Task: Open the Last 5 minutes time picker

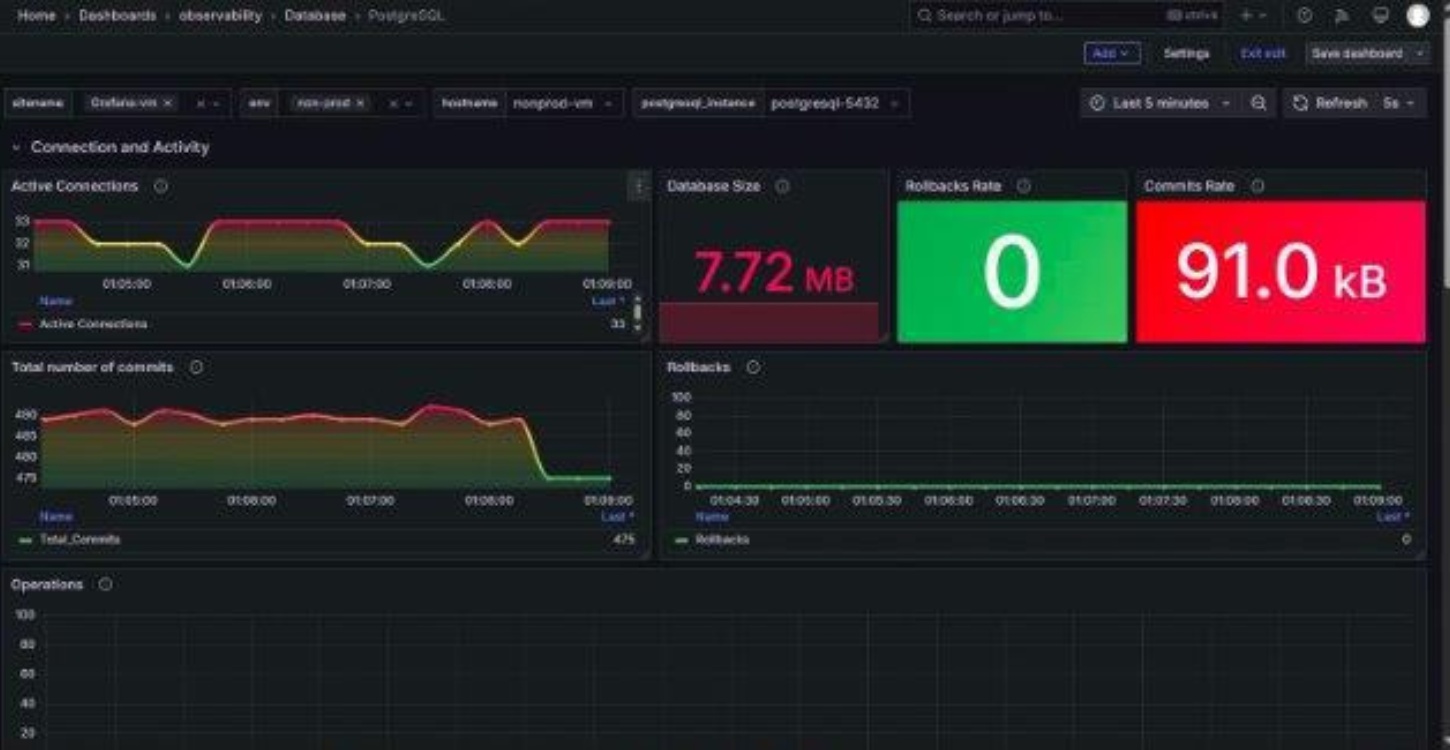Action: coord(1159,103)
